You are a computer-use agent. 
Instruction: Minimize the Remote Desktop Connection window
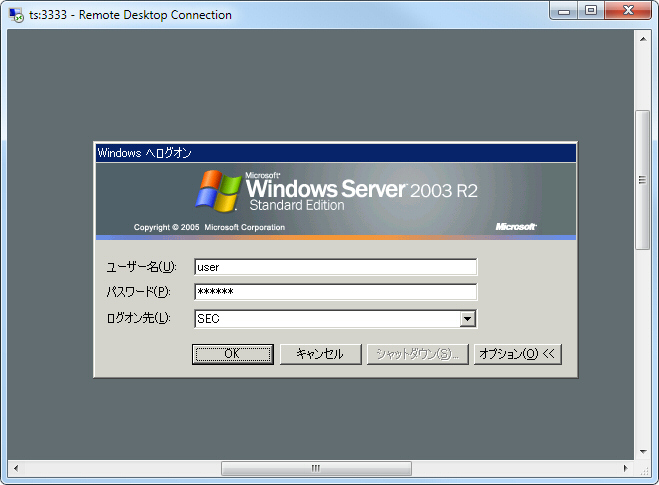click(x=564, y=11)
